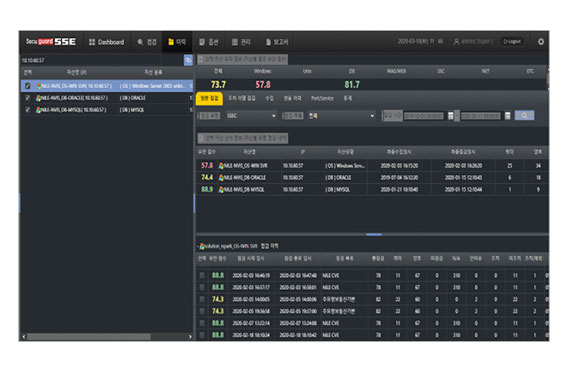
Task: Click the WAS/WEB column header
Action: coord(396,71)
